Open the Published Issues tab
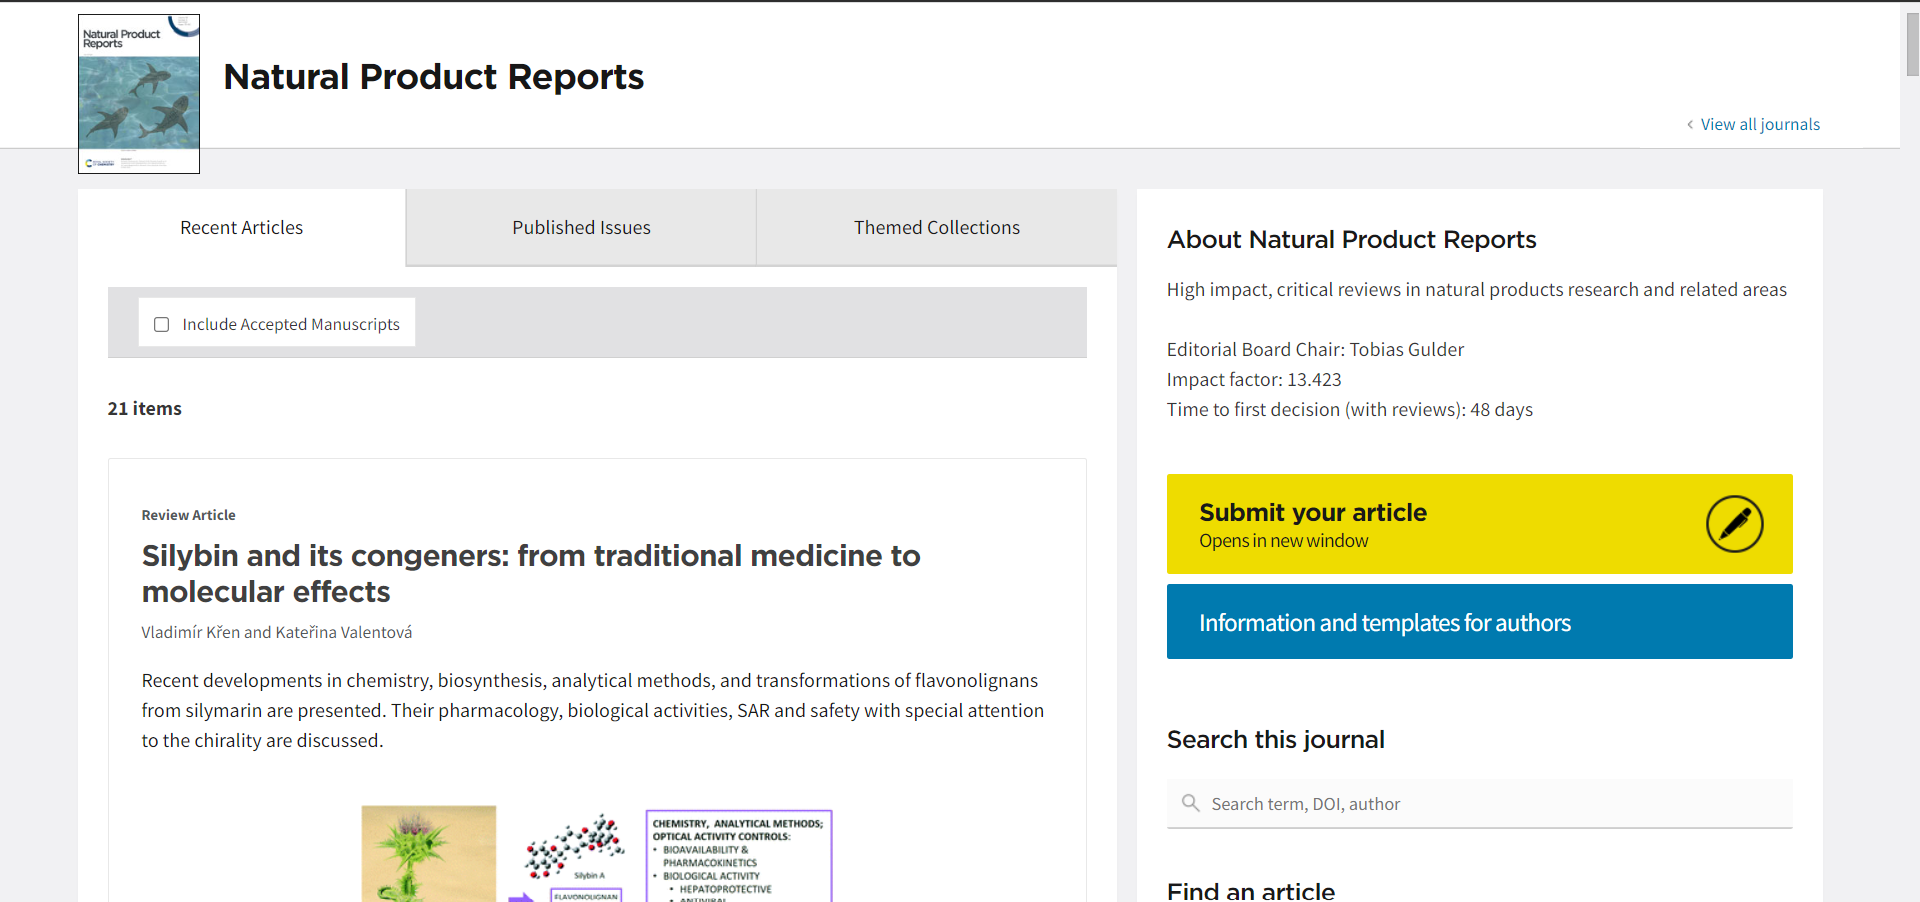This screenshot has width=1920, height=902. pos(581,228)
